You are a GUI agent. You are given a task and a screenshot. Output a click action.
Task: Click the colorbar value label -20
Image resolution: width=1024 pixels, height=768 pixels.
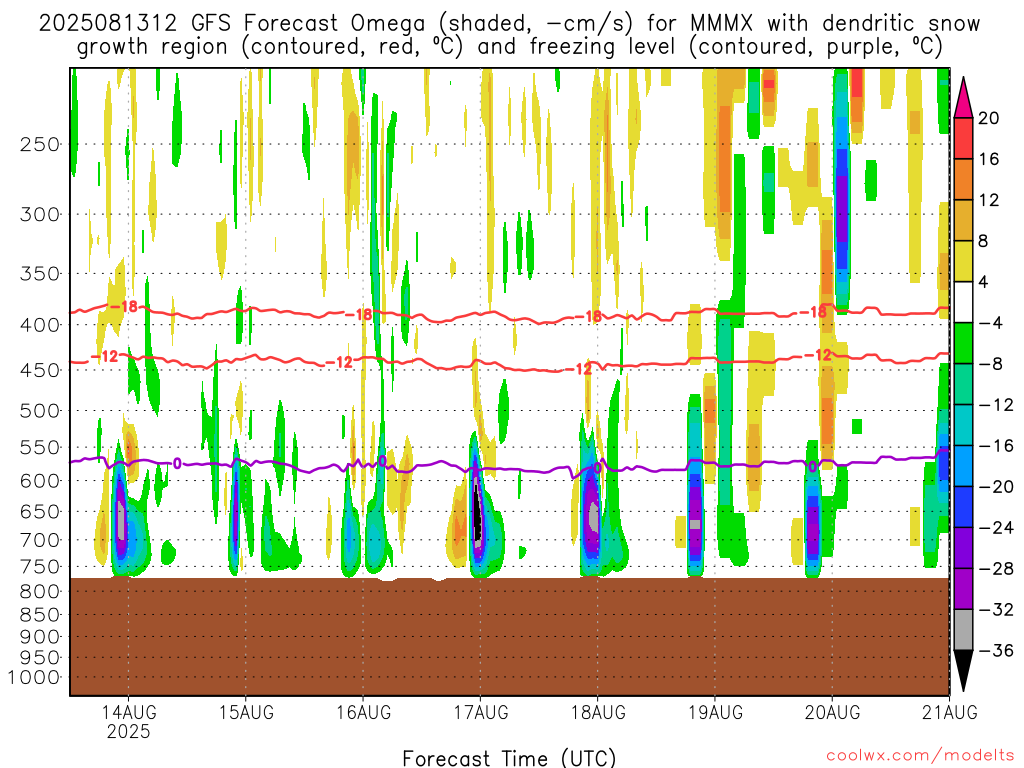(x=997, y=487)
